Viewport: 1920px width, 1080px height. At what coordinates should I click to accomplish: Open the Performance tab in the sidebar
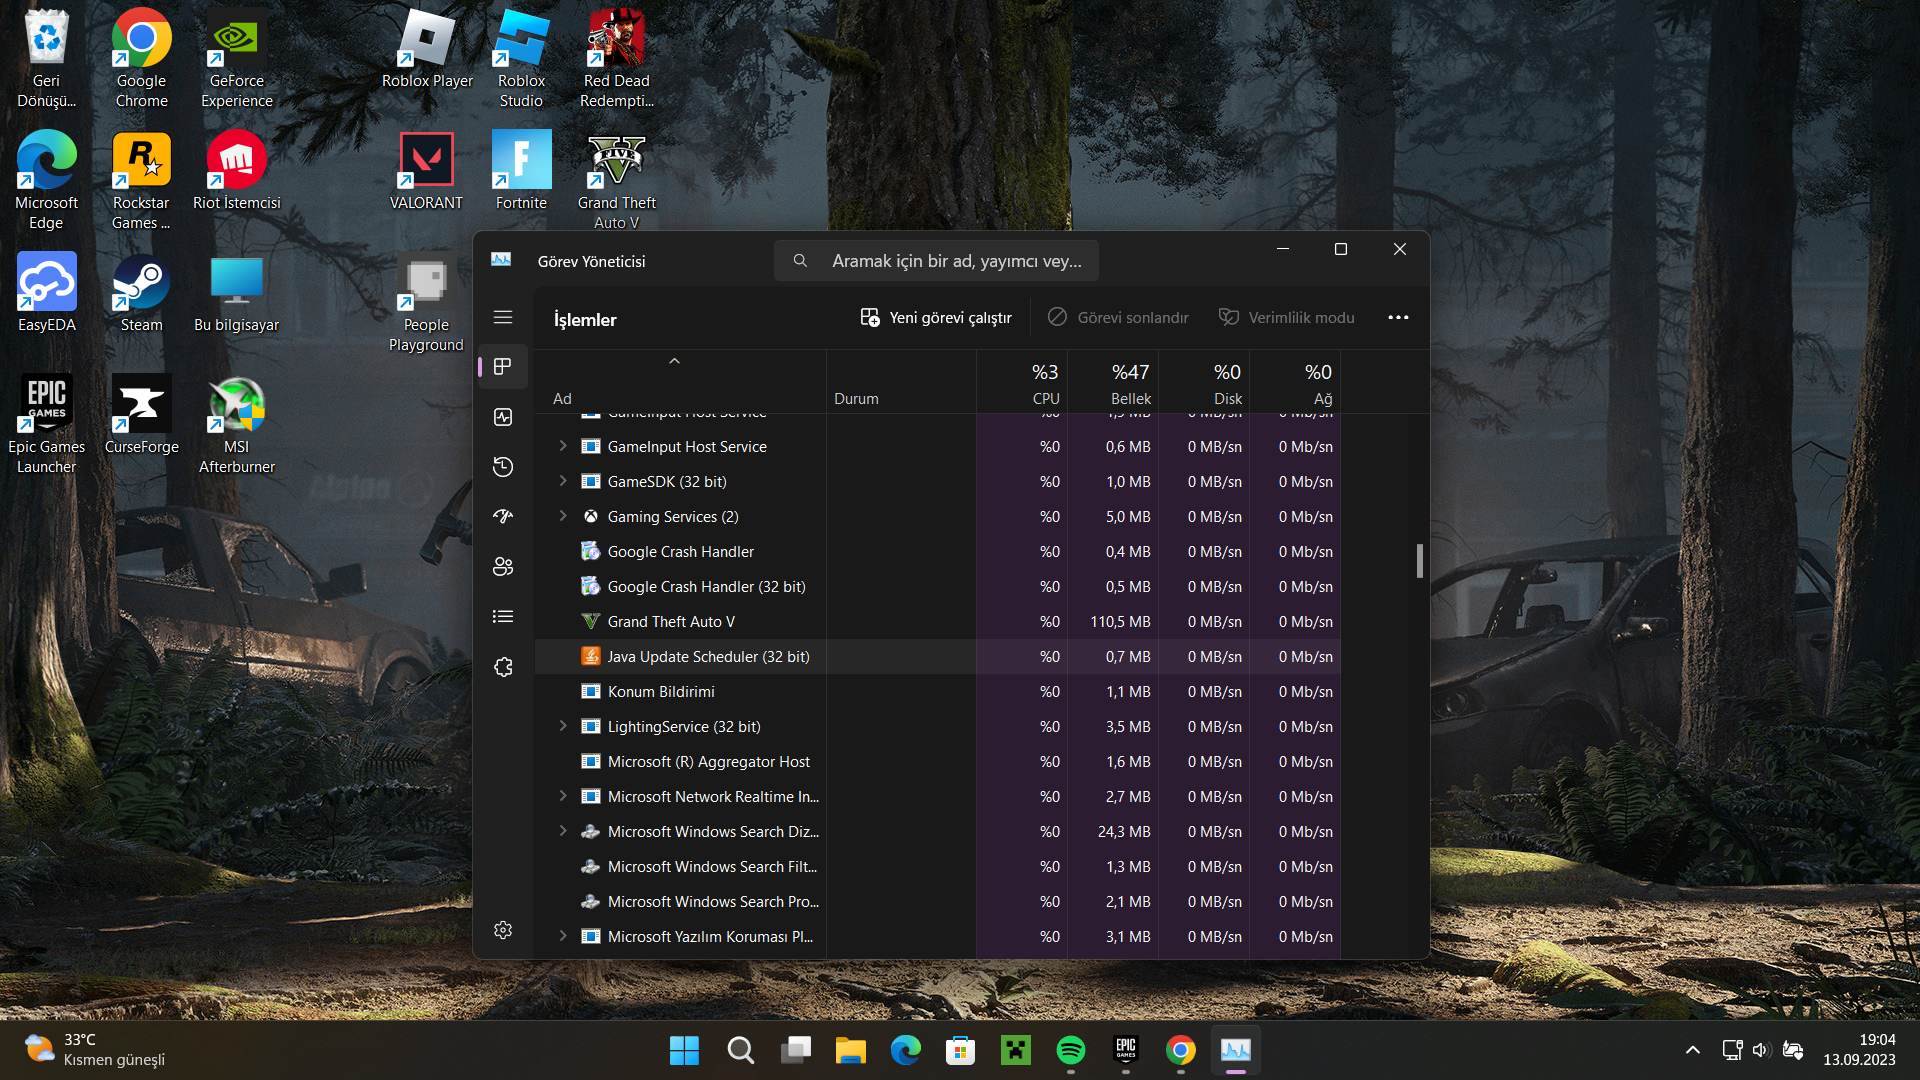[503, 417]
